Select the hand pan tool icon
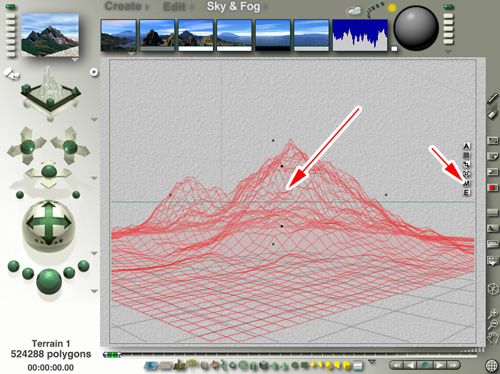This screenshot has height=374, width=500. 493,337
